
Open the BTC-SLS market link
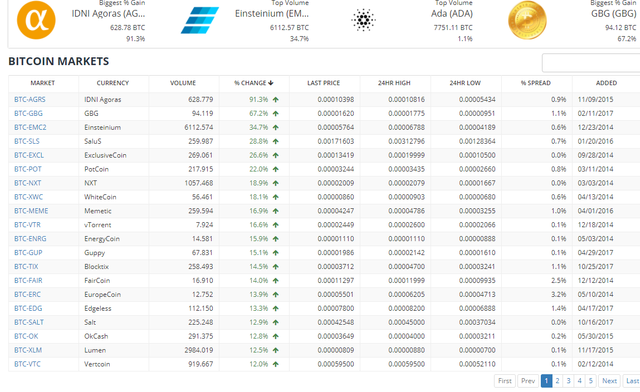click(x=27, y=141)
